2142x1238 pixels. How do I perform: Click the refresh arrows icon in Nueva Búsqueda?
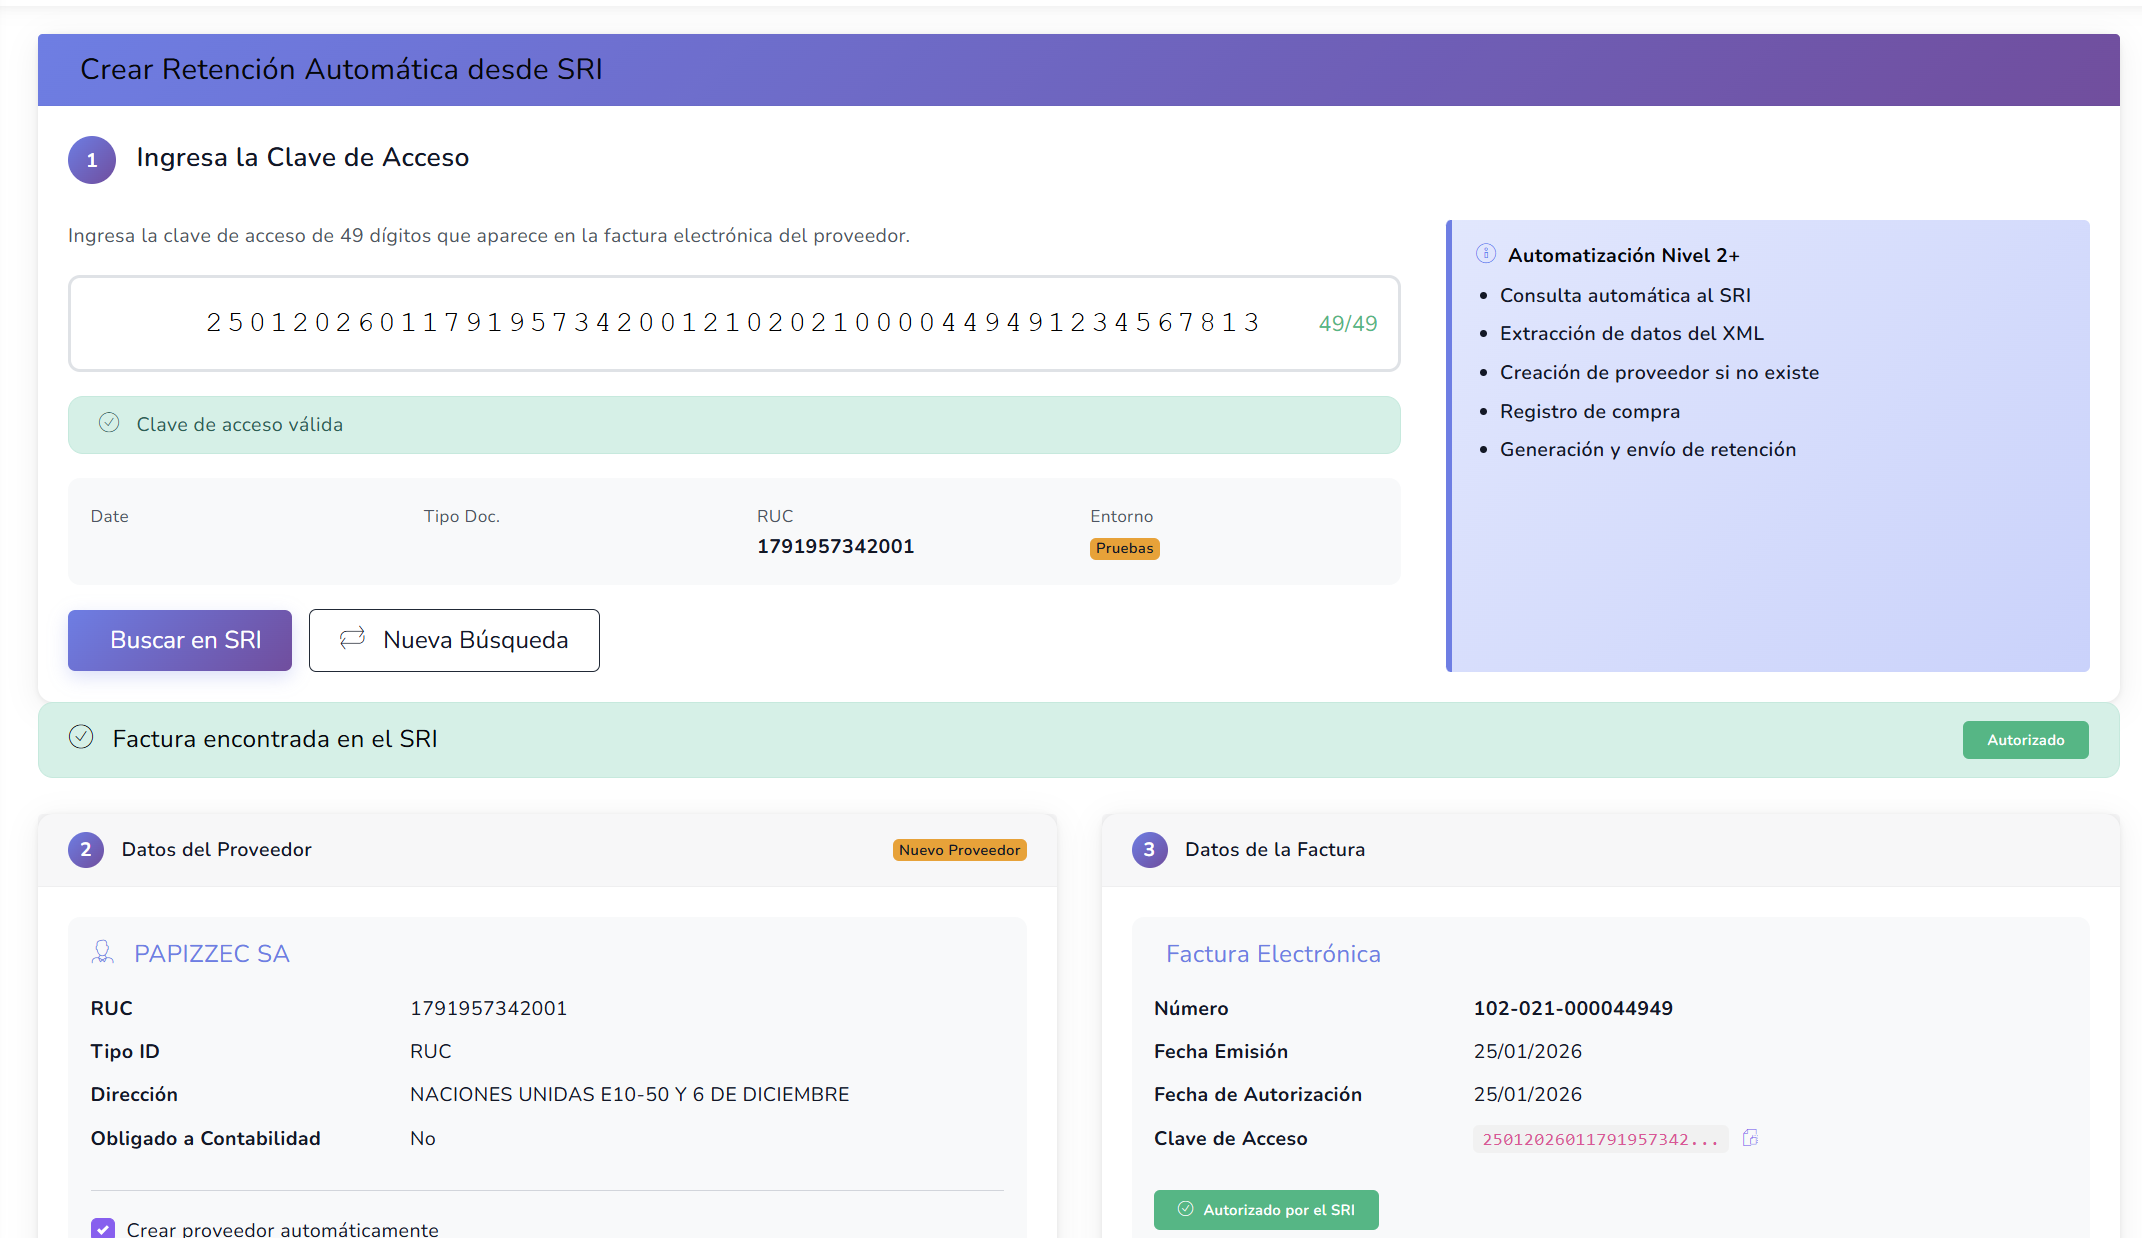tap(352, 638)
